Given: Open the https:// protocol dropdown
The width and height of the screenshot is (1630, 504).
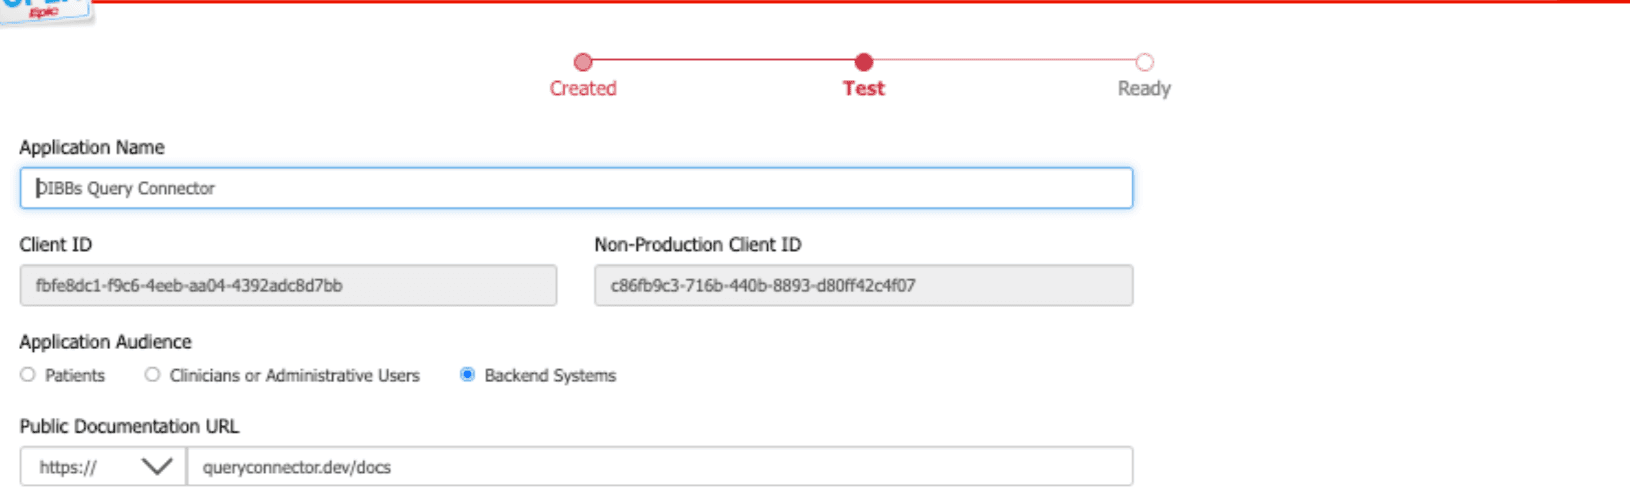Looking at the screenshot, I should [x=103, y=467].
